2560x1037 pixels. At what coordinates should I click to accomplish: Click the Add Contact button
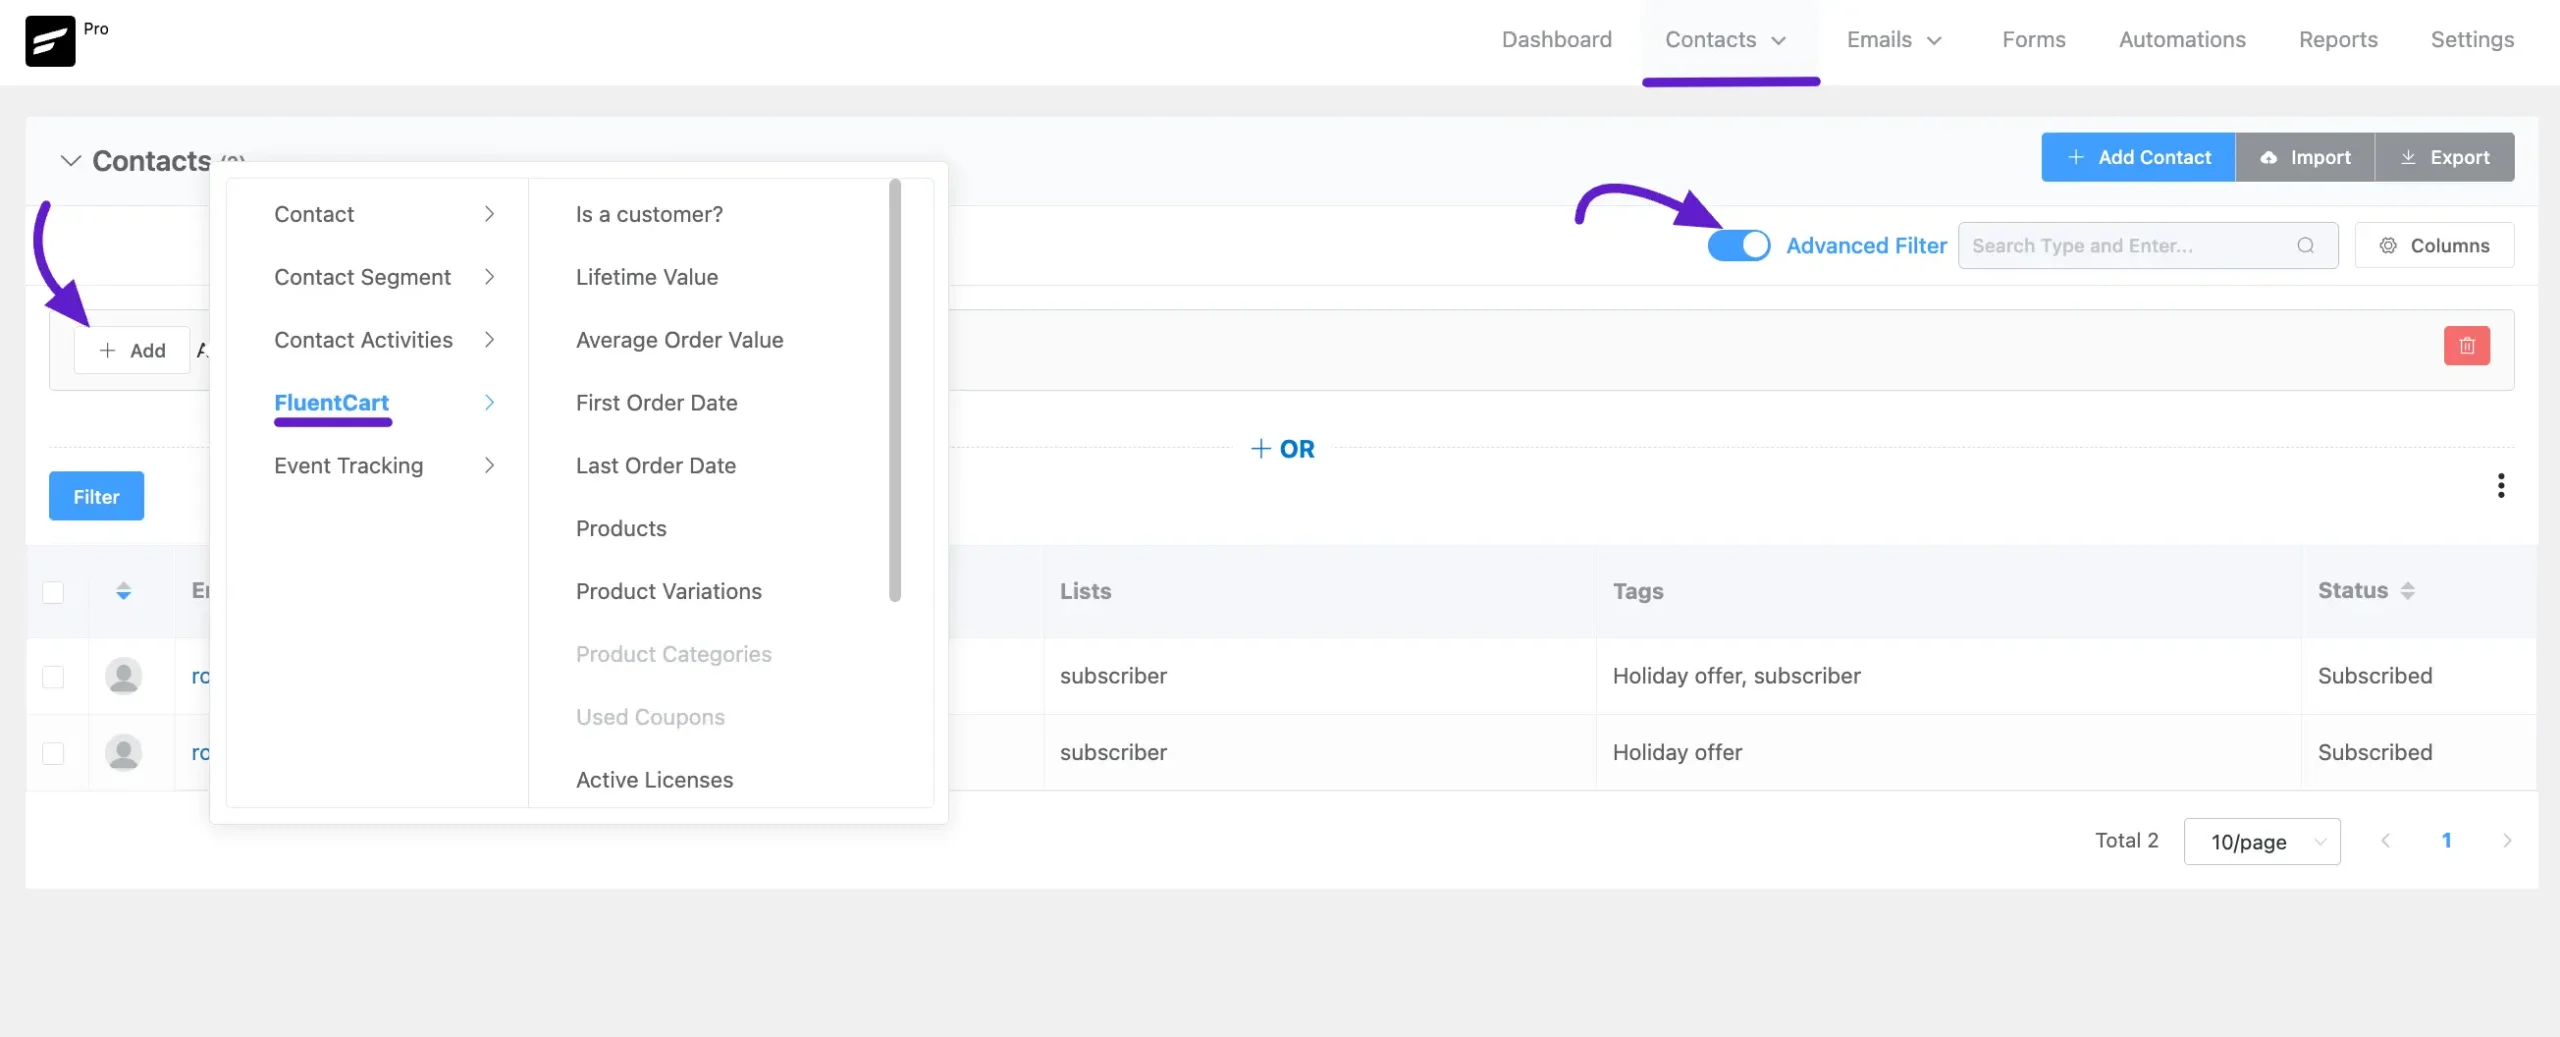coord(2137,158)
